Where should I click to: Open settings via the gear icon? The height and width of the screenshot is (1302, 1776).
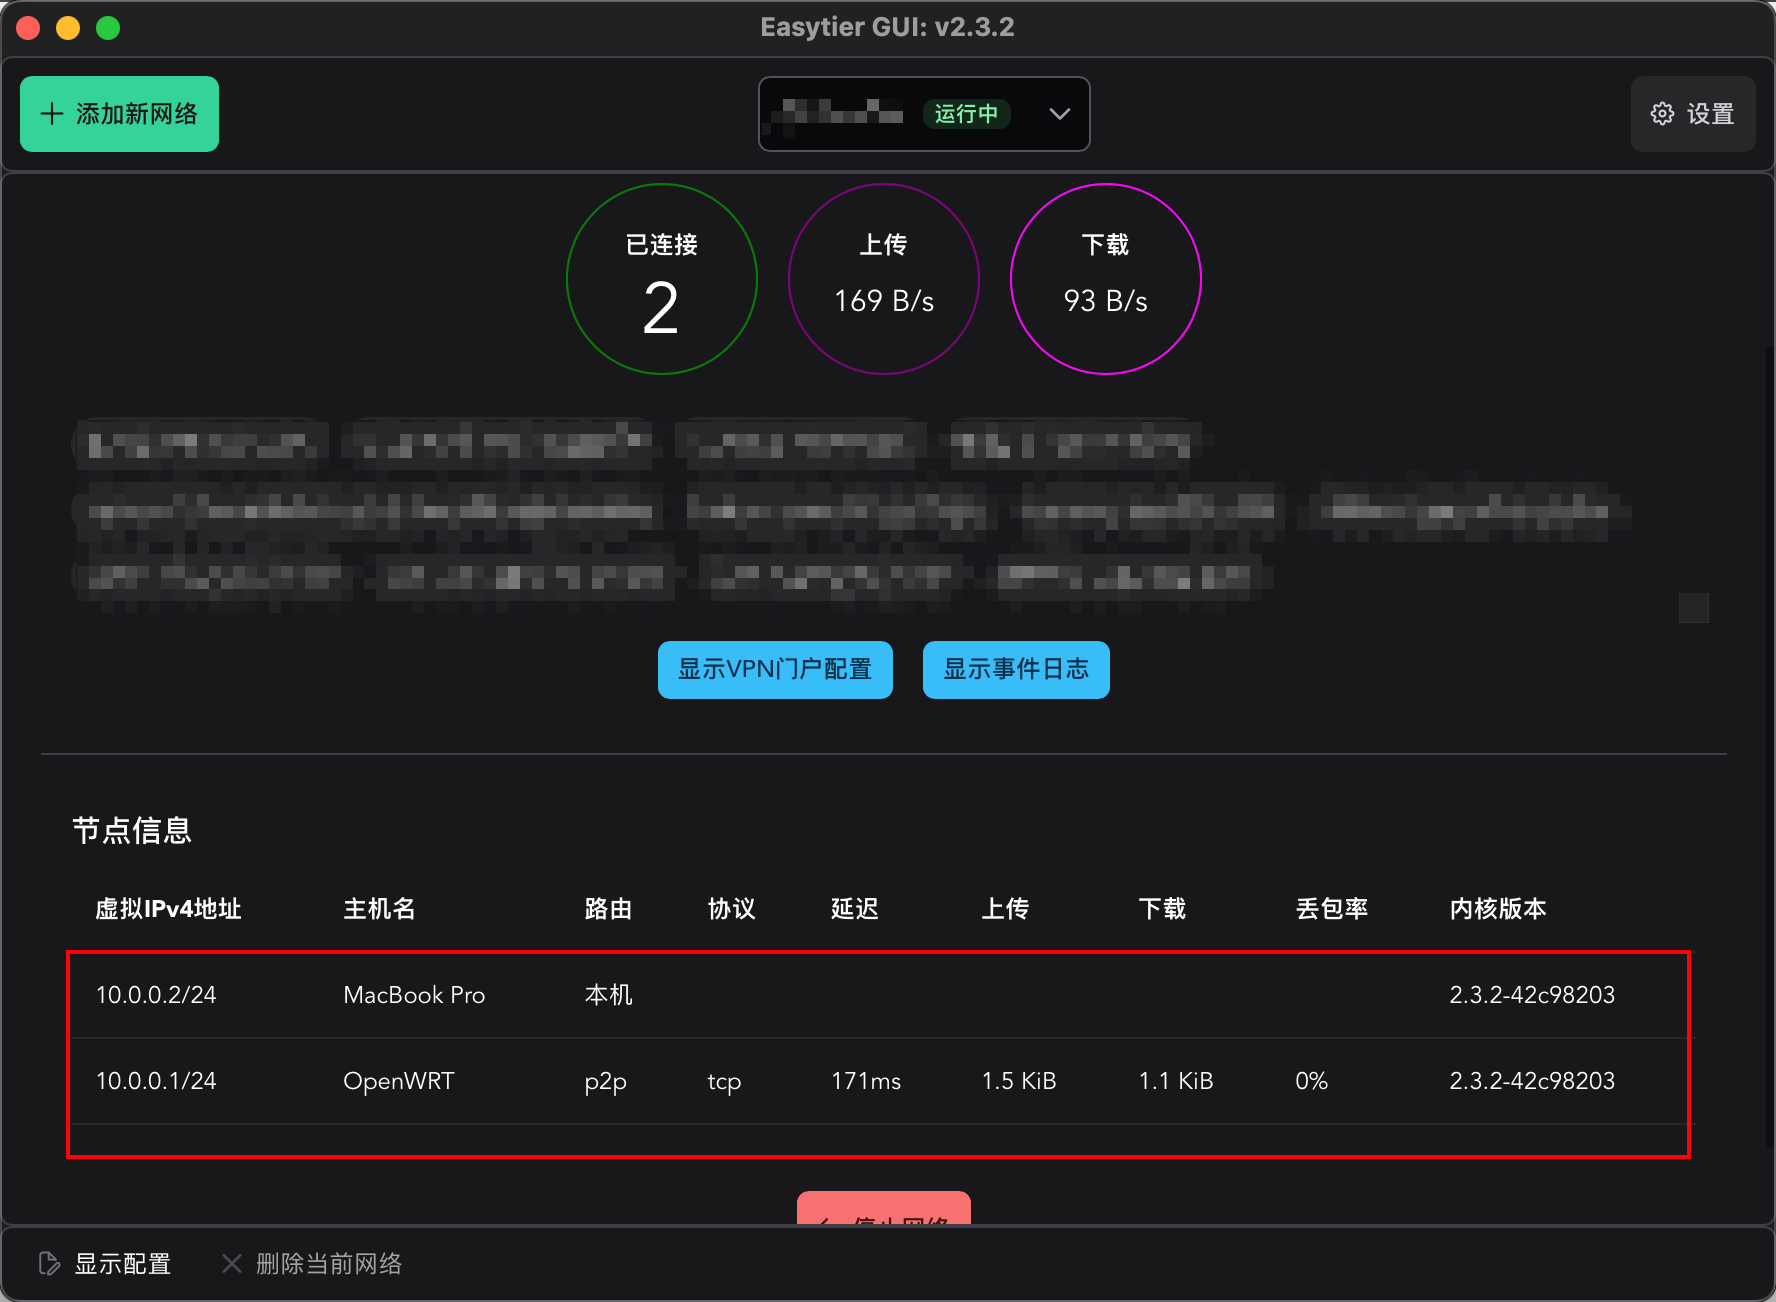(1662, 113)
